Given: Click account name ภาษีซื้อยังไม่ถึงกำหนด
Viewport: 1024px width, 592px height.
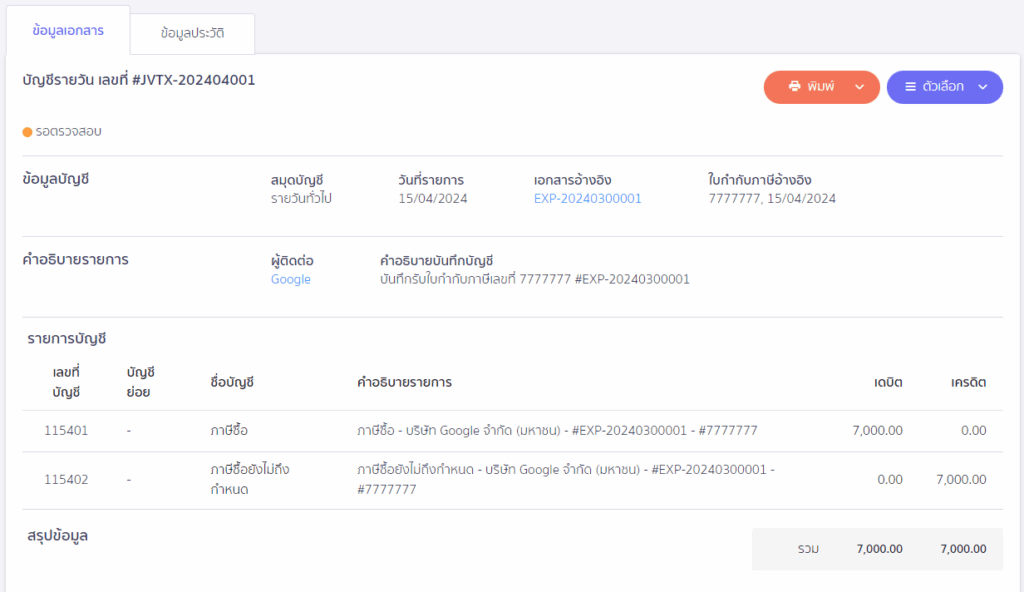Looking at the screenshot, I should tap(250, 479).
